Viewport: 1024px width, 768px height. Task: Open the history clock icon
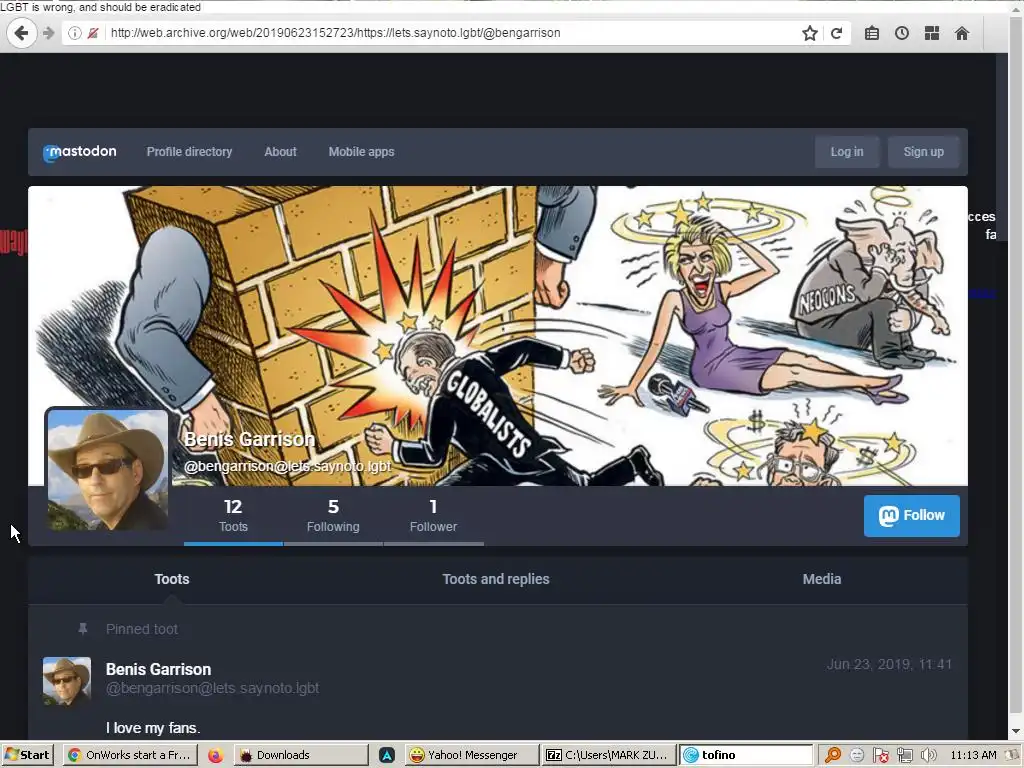[x=902, y=33]
